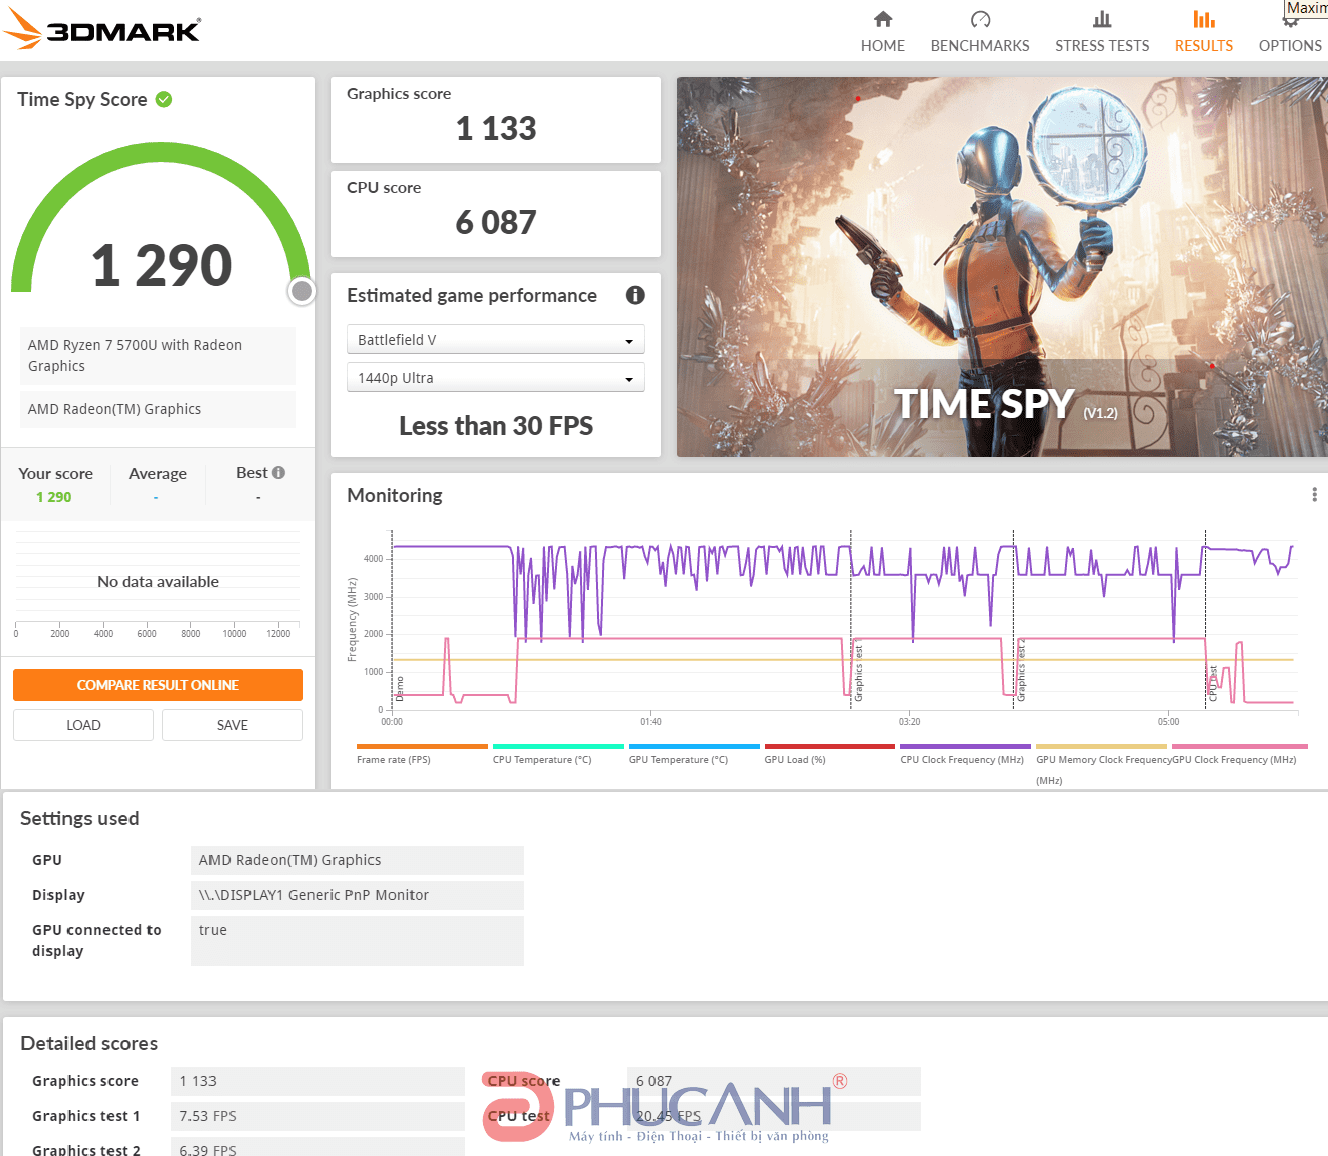Click the Graphics score card

[x=496, y=120]
